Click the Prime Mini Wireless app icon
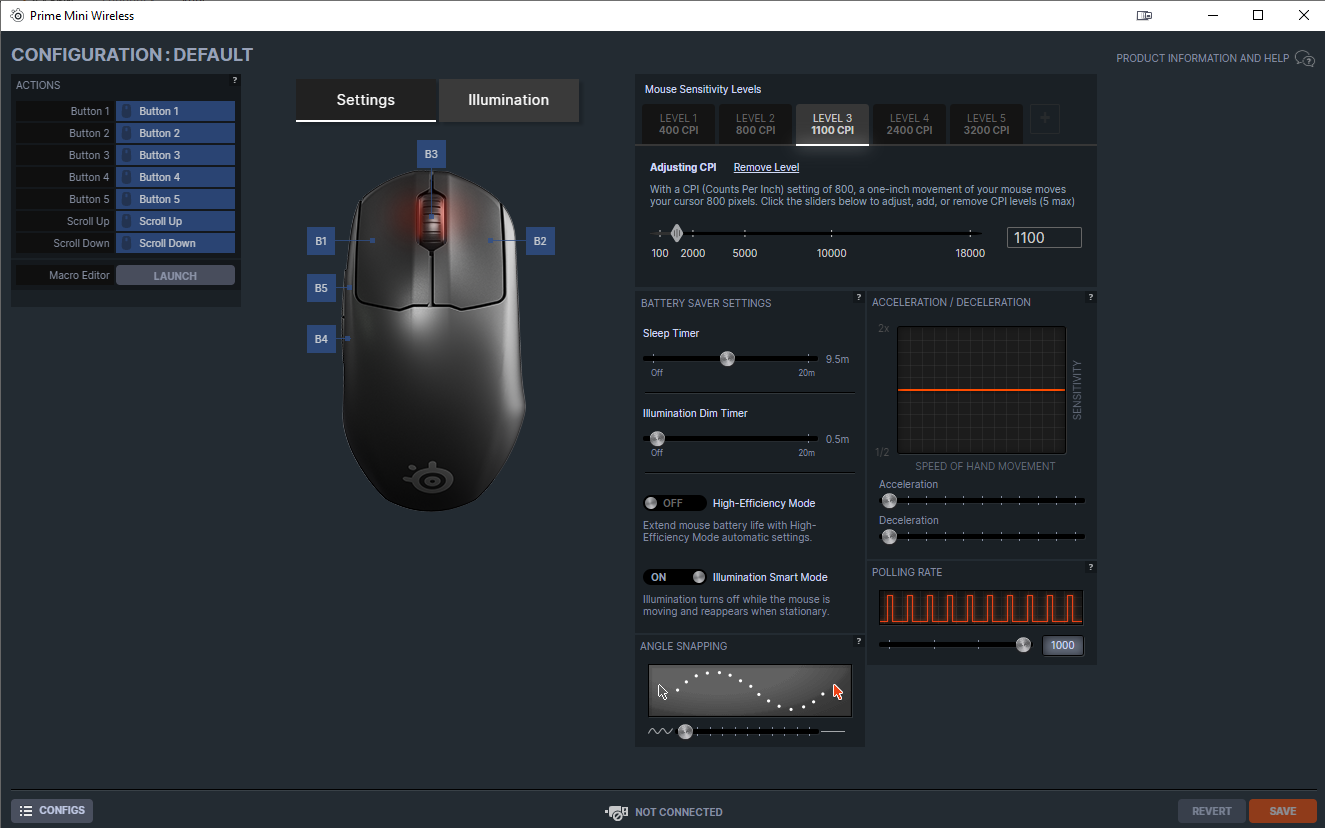1325x828 pixels. tap(15, 15)
